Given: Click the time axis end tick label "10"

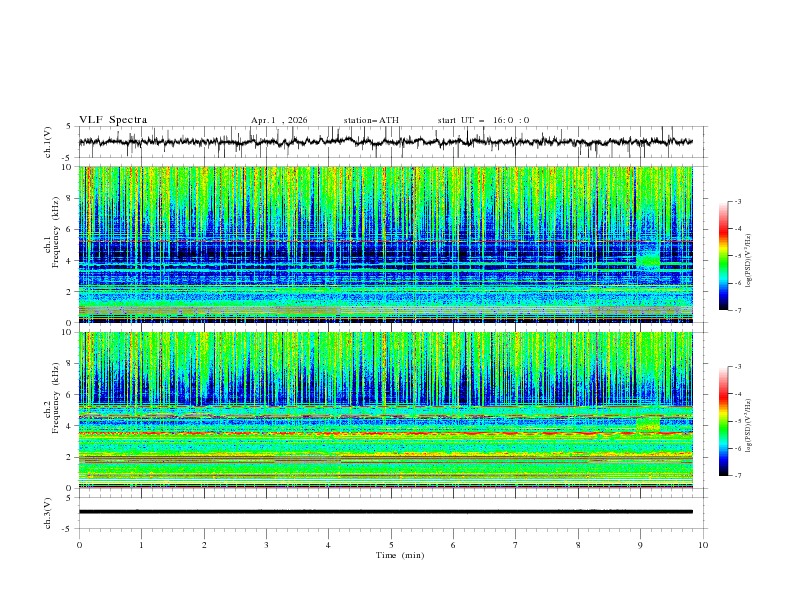Looking at the screenshot, I should [x=703, y=545].
